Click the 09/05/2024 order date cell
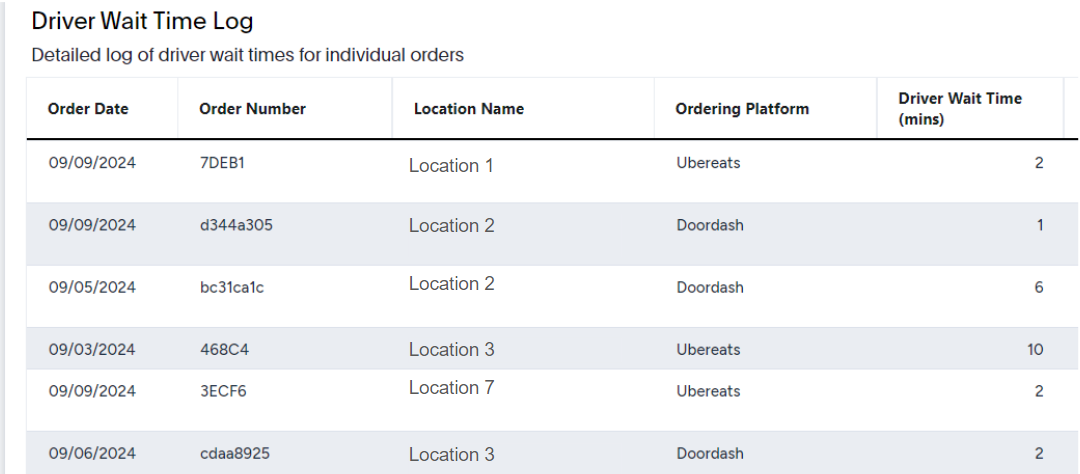The width and height of the screenshot is (1080, 474). [x=92, y=287]
